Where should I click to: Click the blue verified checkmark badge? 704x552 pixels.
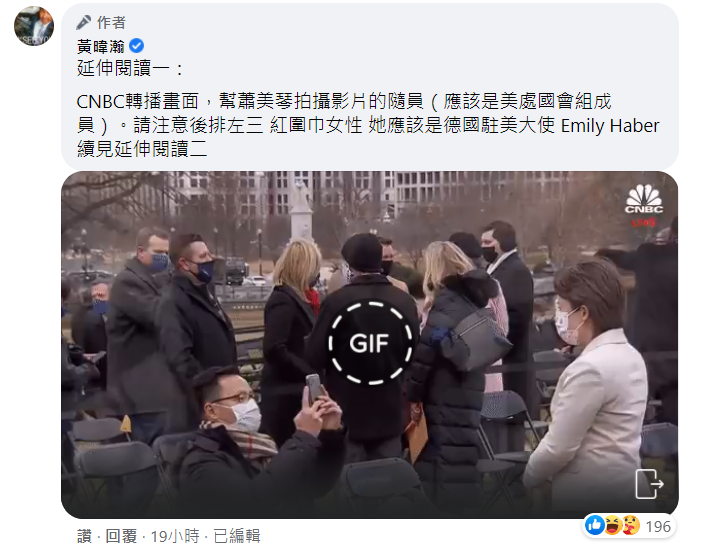point(136,46)
